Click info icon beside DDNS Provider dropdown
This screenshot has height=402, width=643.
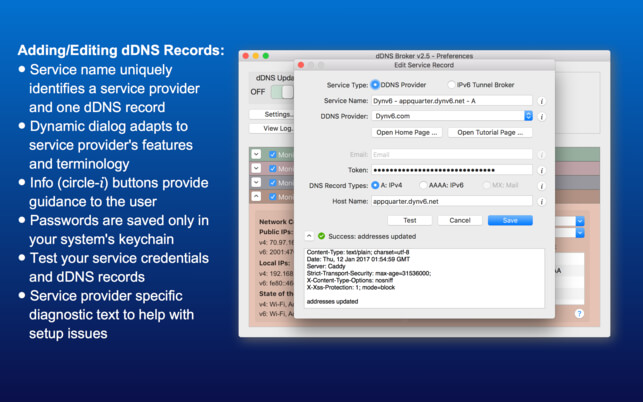click(x=541, y=116)
